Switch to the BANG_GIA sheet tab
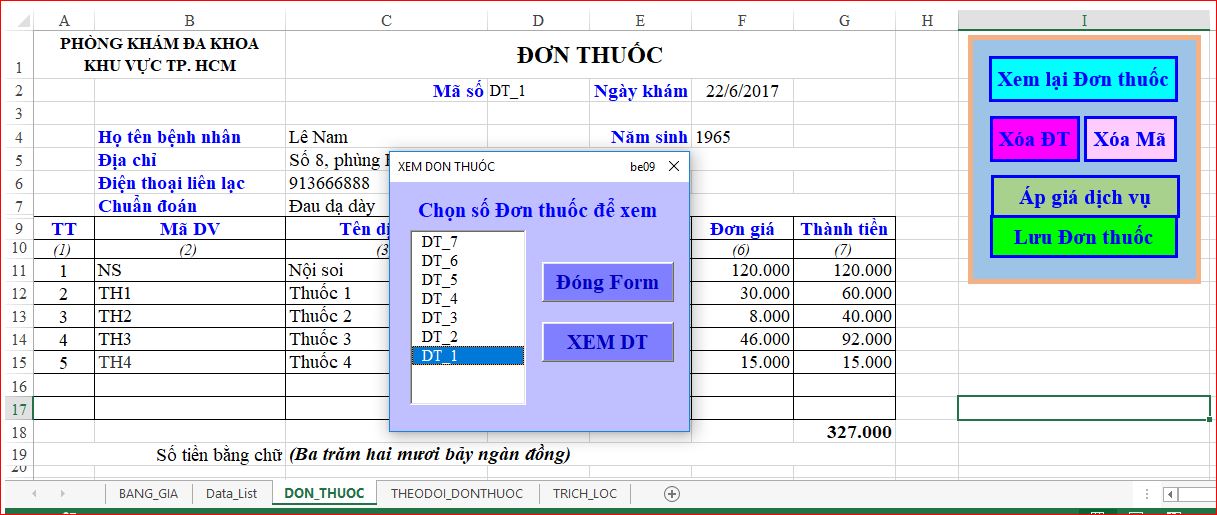This screenshot has height=515, width=1217. point(148,493)
